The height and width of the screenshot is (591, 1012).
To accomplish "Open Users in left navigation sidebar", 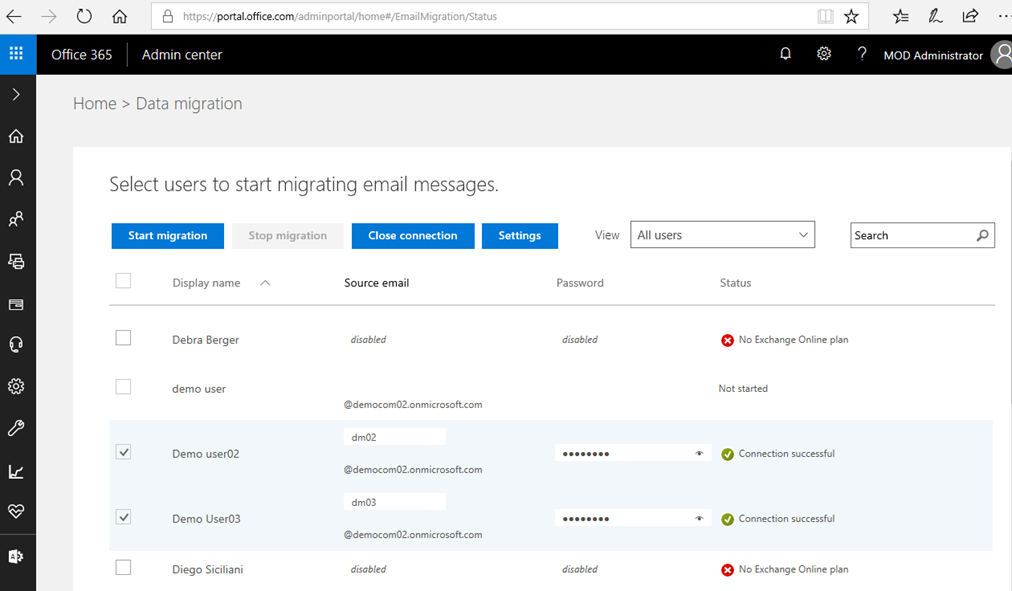I will click(x=16, y=177).
